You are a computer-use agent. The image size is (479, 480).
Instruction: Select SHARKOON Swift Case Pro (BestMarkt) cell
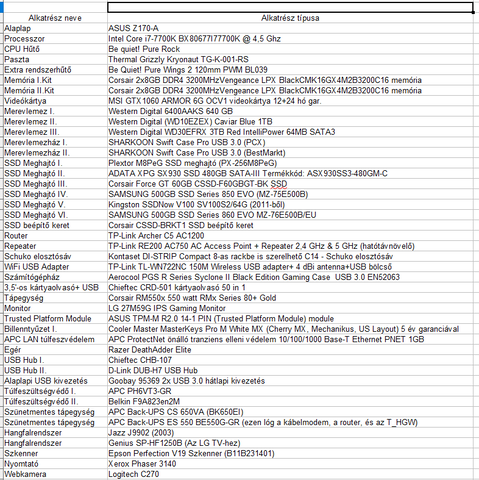click(x=290, y=153)
